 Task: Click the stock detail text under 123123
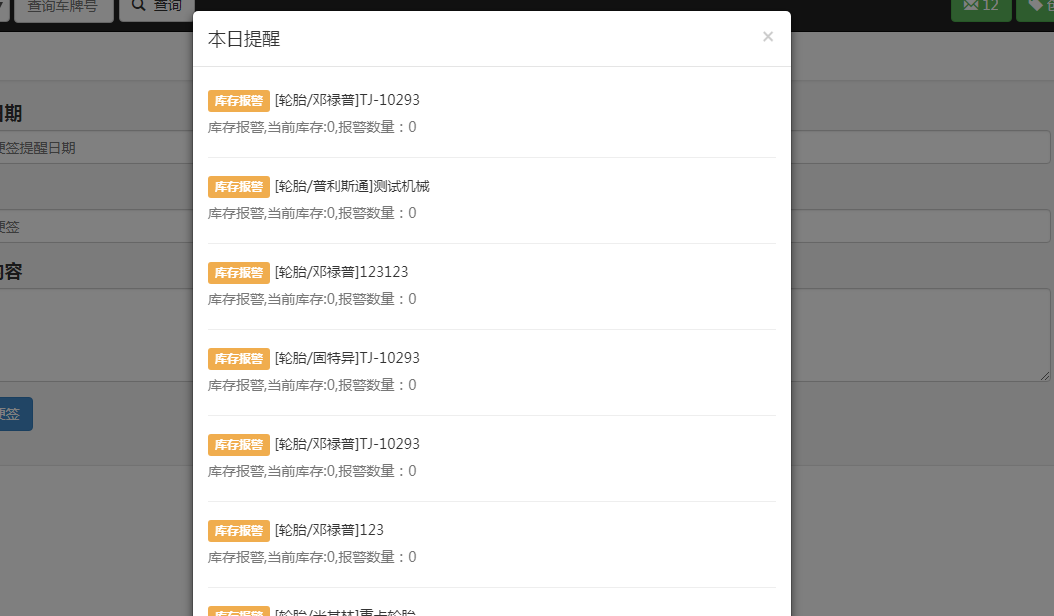coord(311,299)
